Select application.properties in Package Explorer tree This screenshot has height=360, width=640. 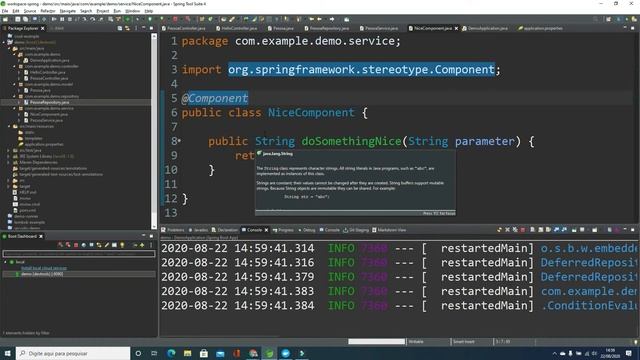(x=44, y=144)
